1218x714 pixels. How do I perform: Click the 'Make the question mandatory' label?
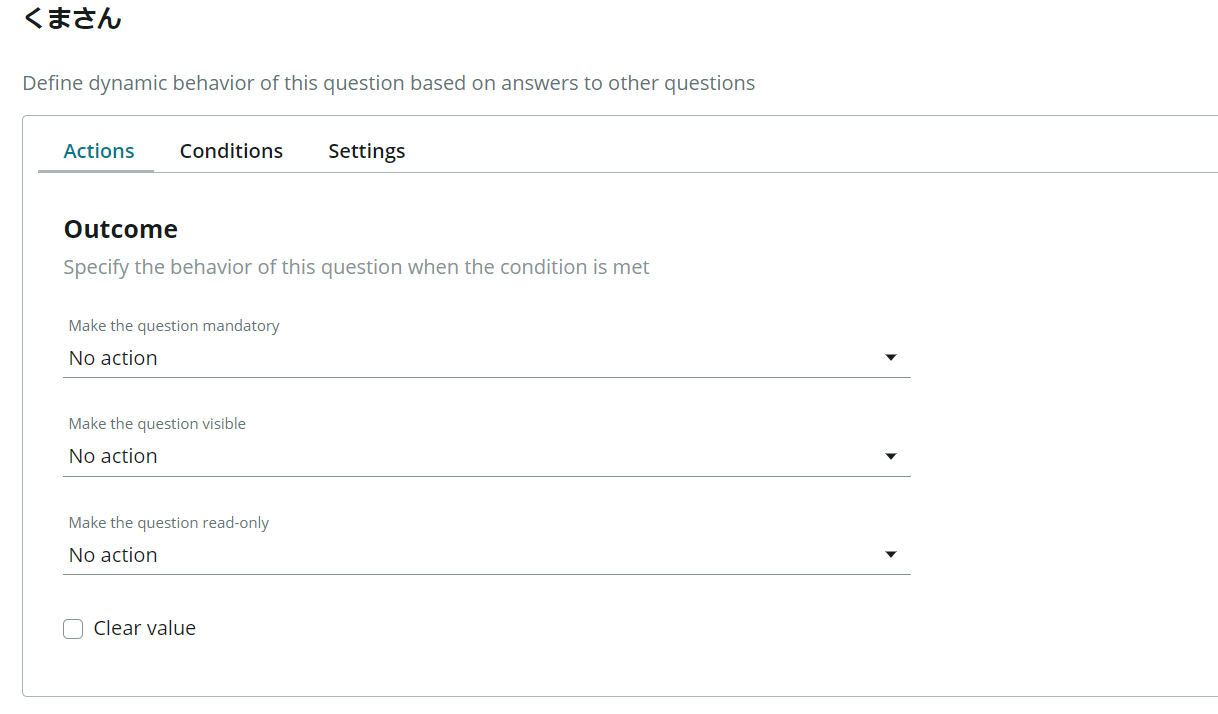174,326
